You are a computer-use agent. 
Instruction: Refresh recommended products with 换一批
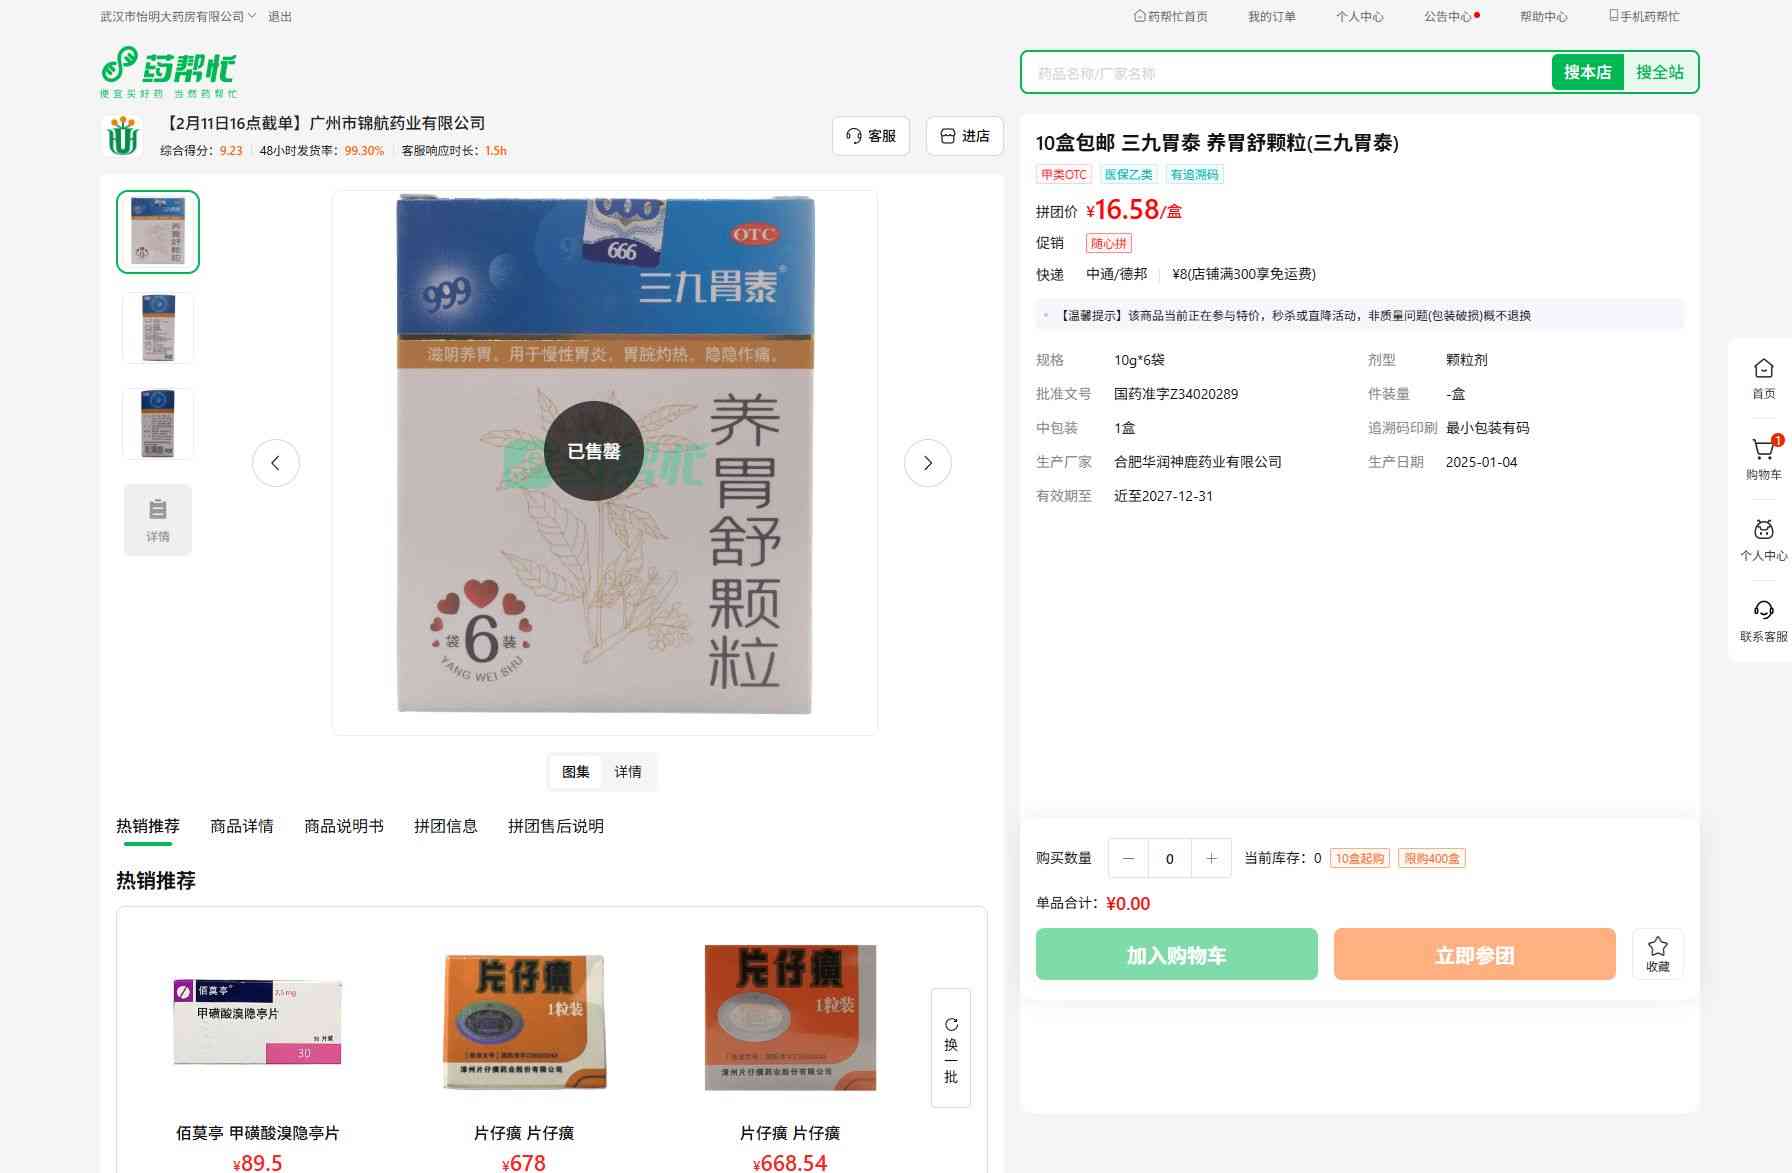[950, 1048]
